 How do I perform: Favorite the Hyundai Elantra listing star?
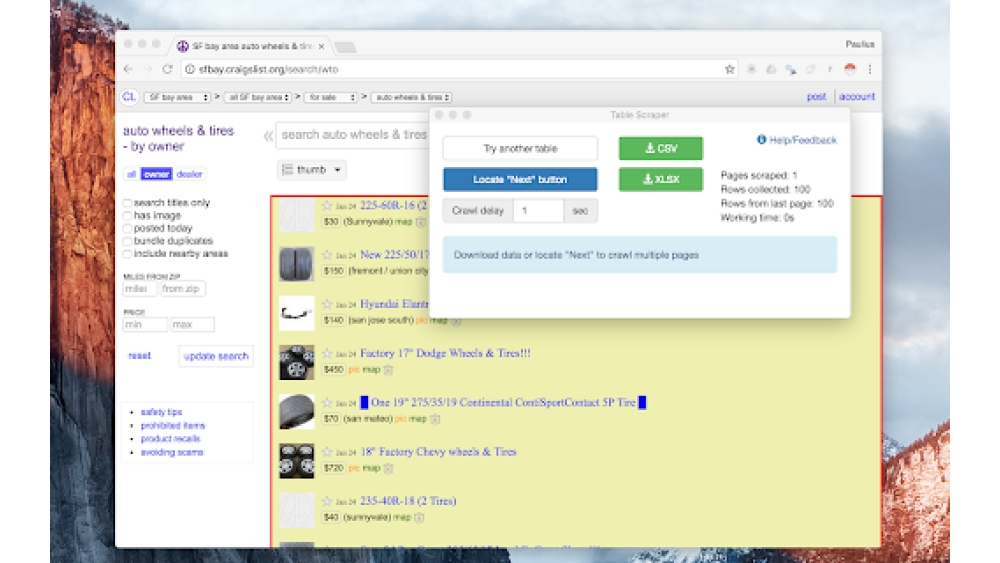[327, 303]
